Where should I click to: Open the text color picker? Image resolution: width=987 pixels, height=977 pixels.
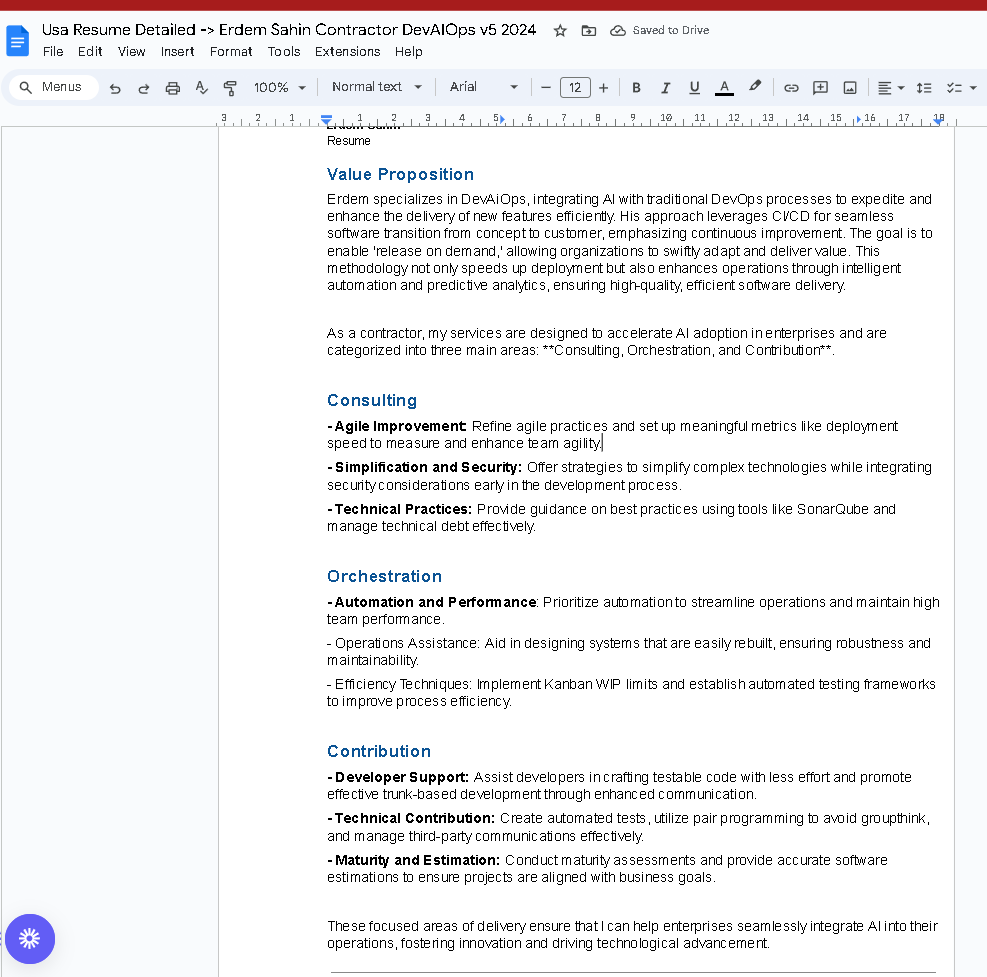coord(725,88)
